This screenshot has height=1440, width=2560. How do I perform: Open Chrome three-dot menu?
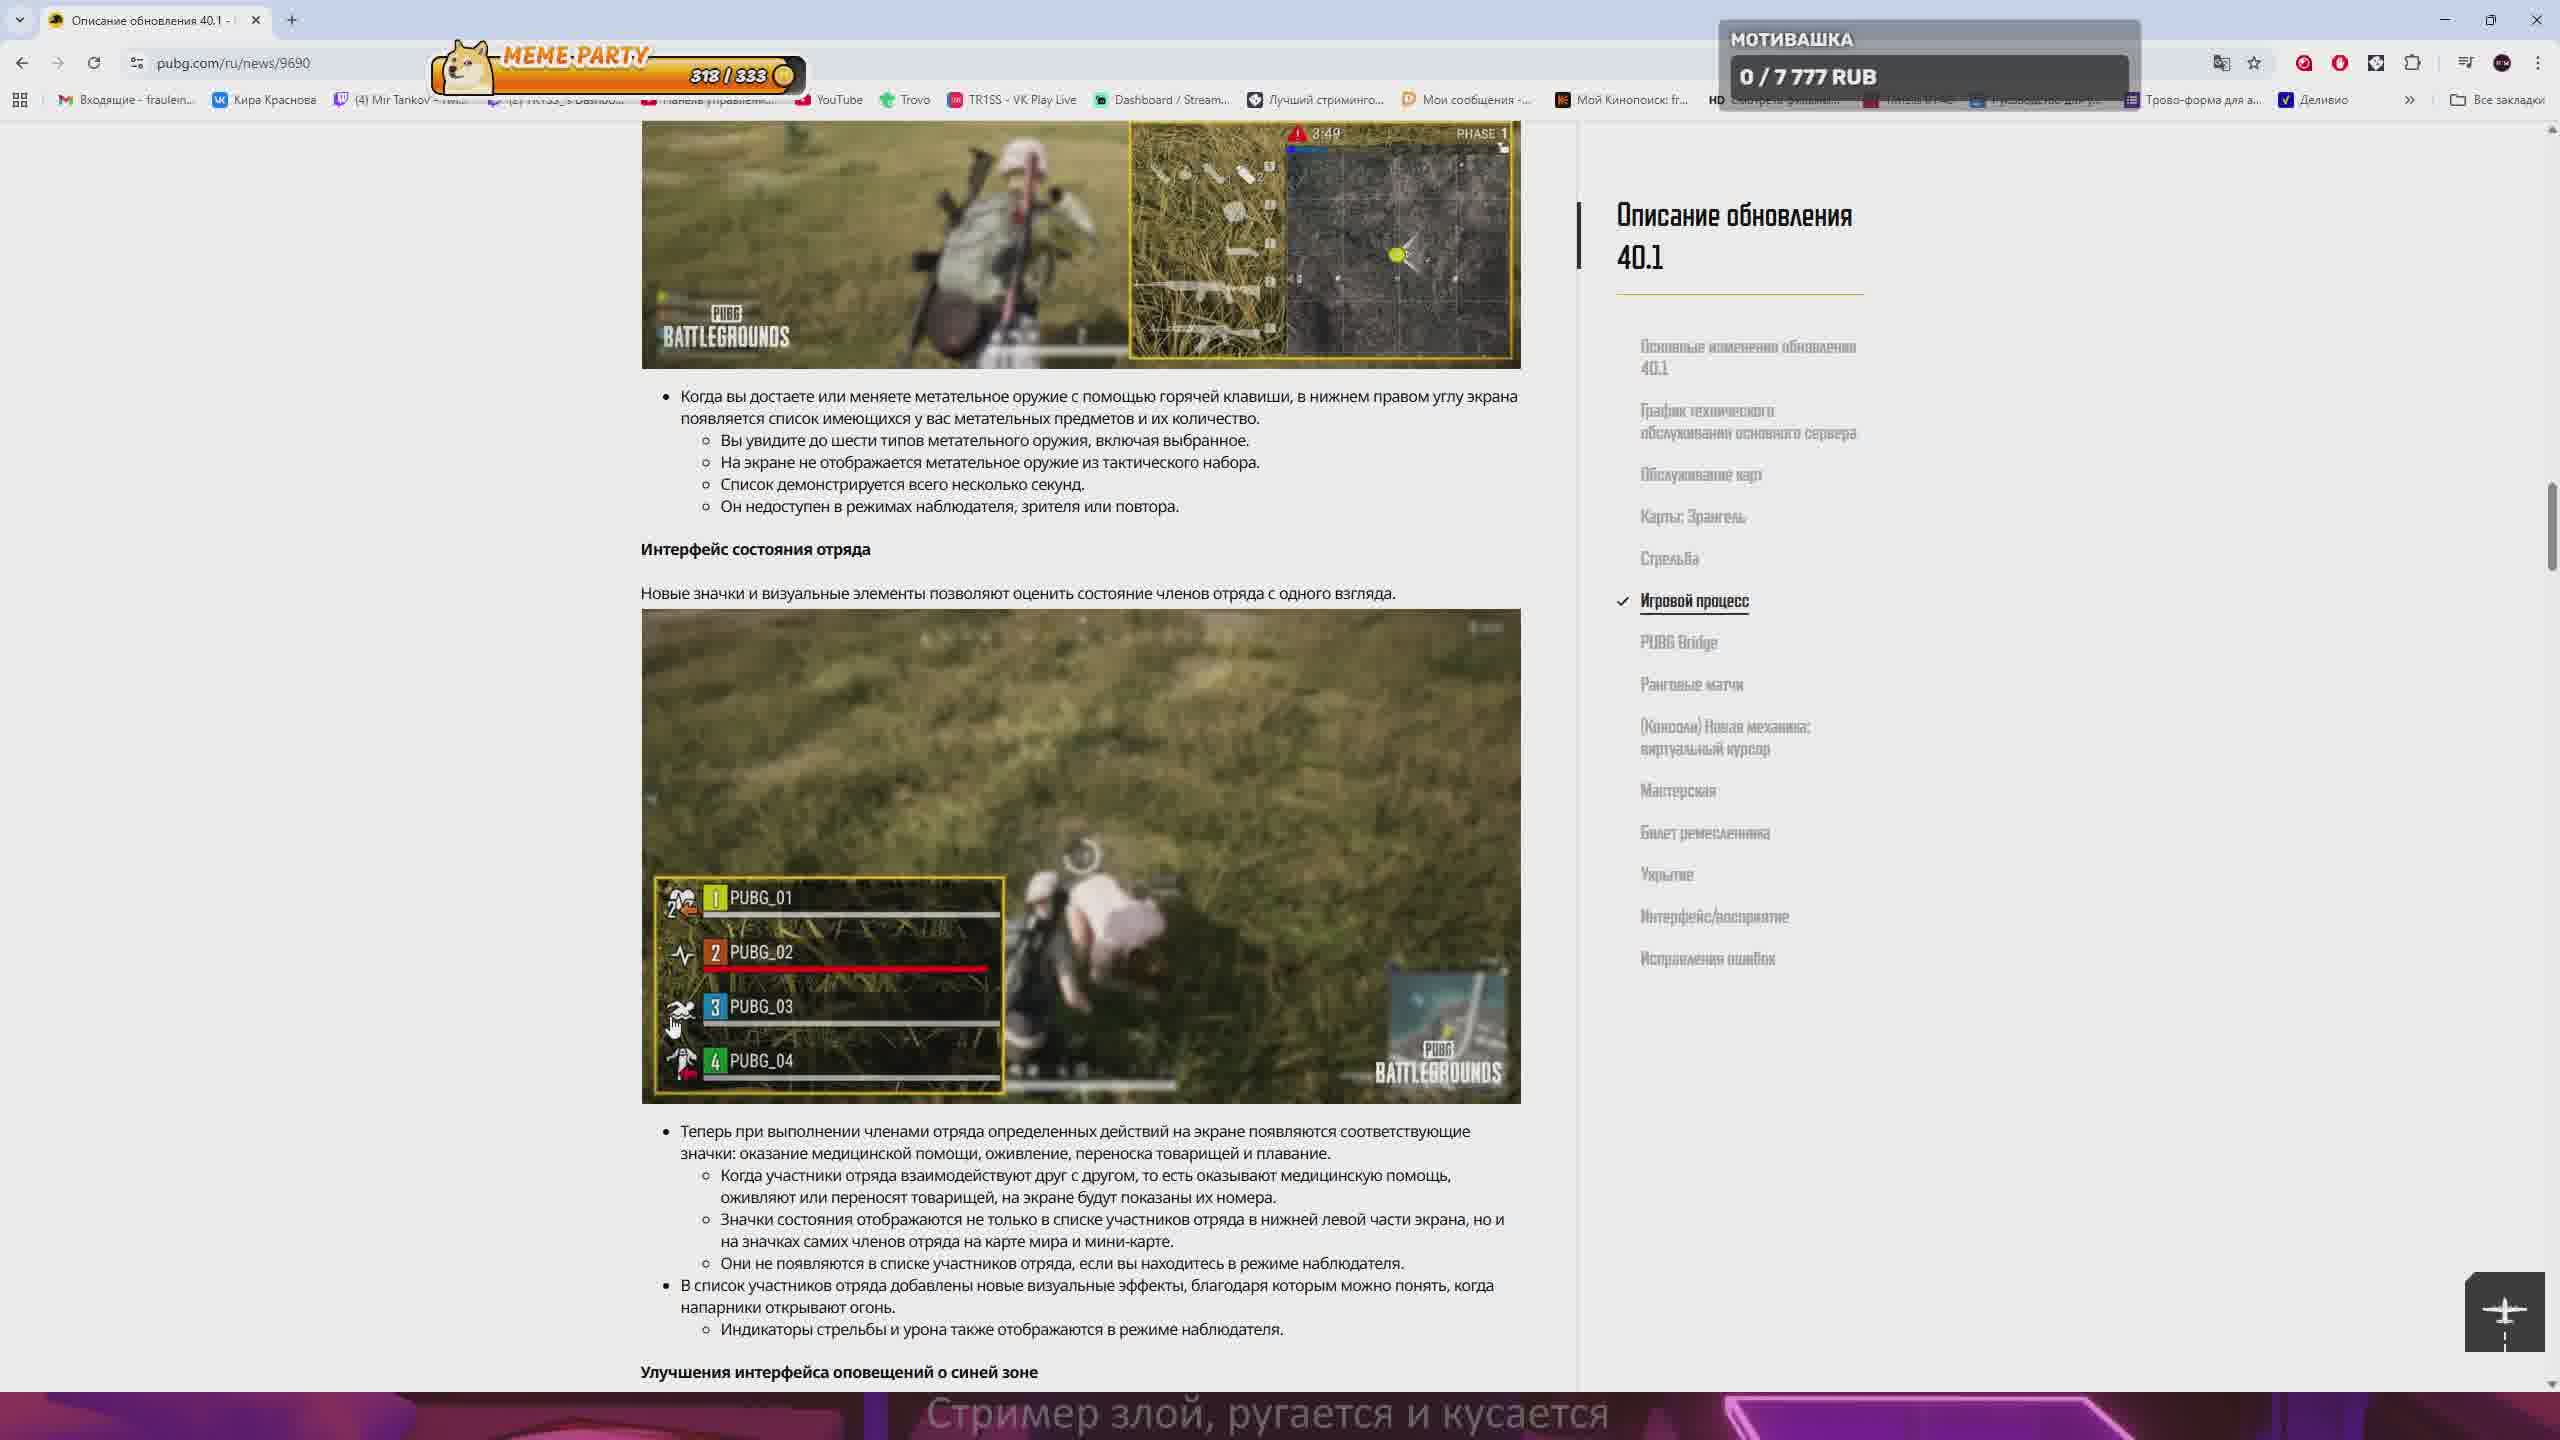[2538, 63]
